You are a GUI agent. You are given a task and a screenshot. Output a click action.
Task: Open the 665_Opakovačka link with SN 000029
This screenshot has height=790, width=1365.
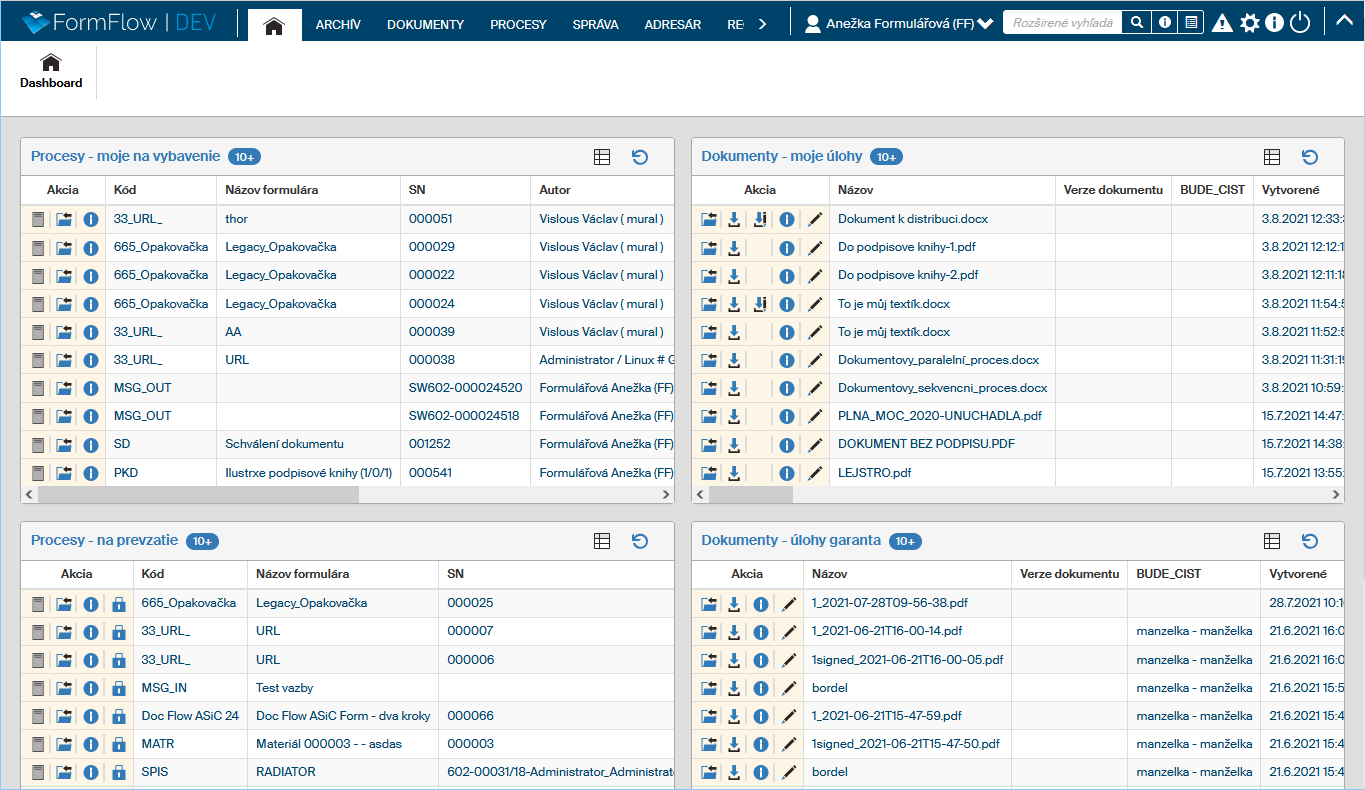(x=160, y=247)
